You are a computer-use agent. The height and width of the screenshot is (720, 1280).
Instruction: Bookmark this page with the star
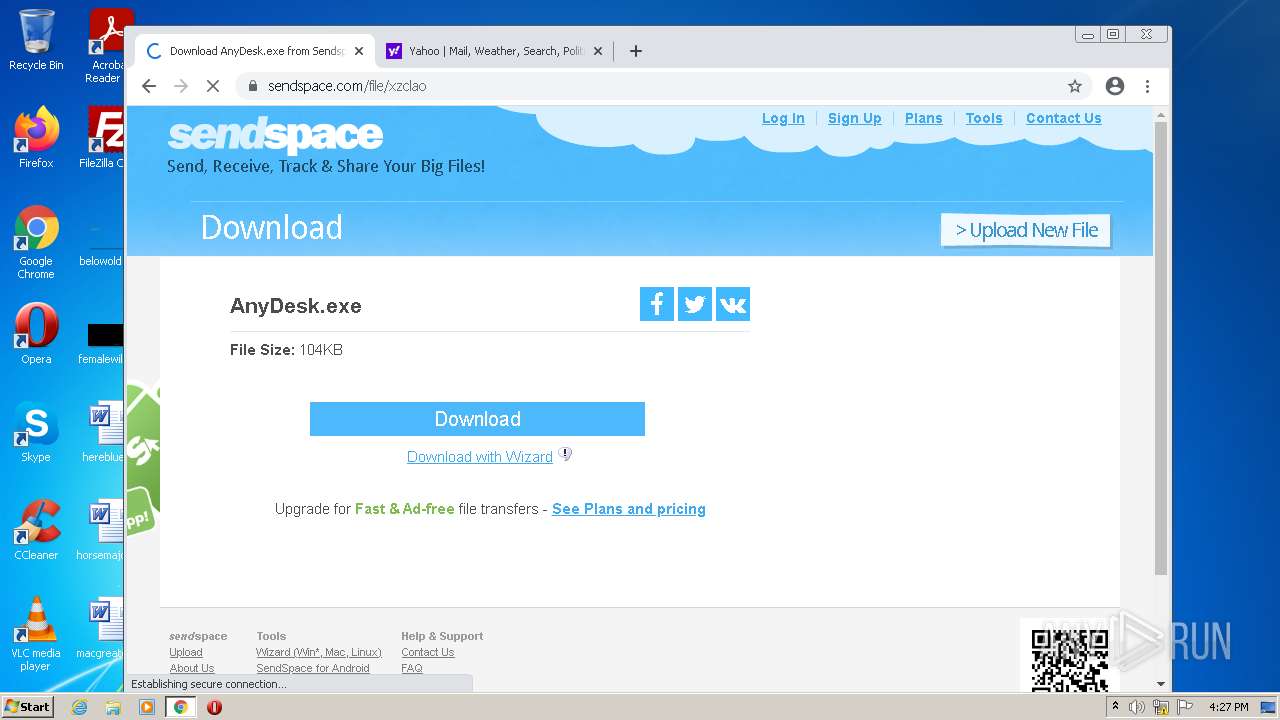pos(1075,86)
